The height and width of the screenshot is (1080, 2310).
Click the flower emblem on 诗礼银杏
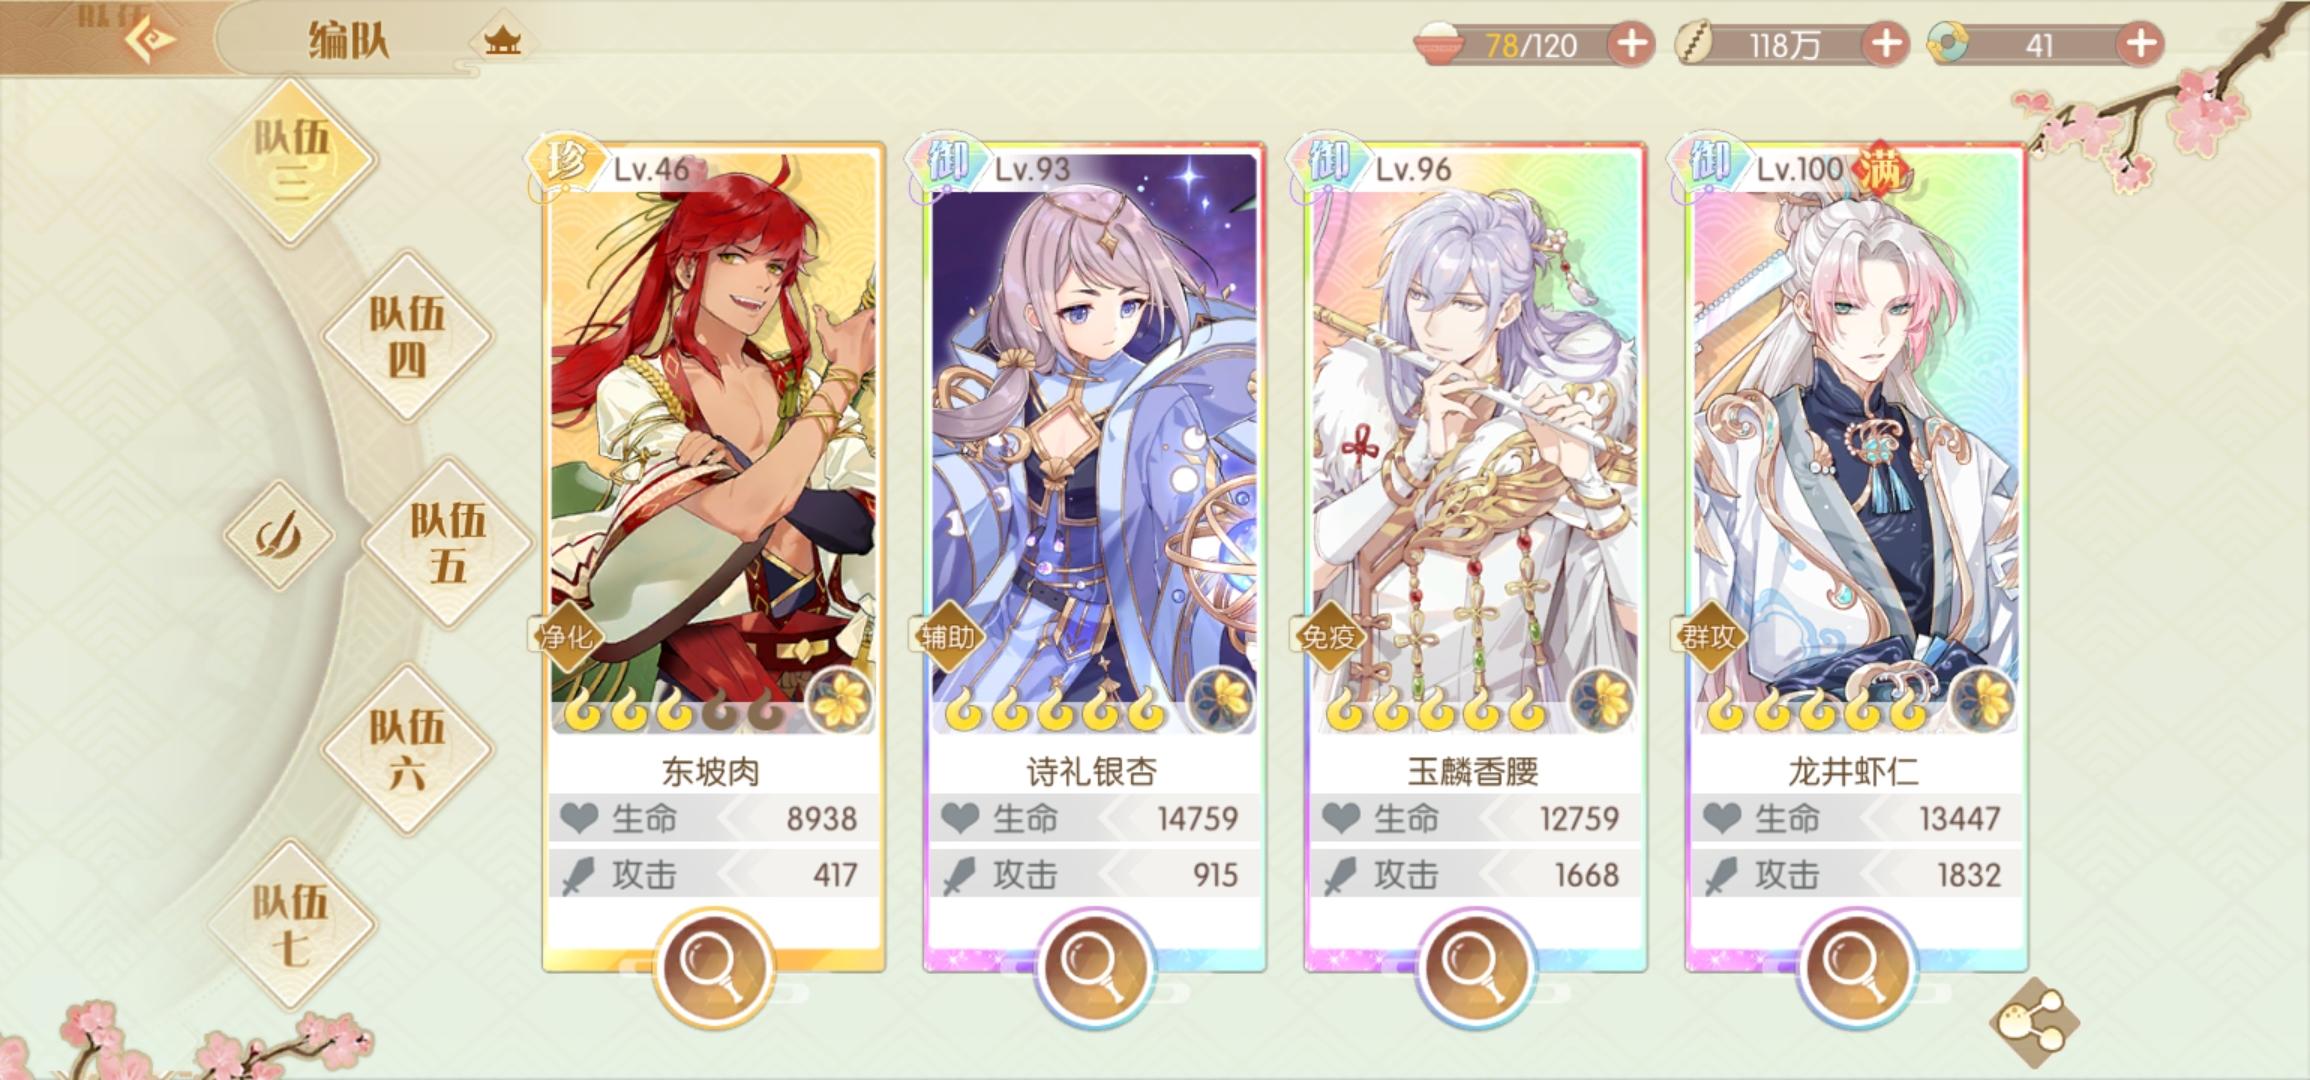coord(1219,700)
